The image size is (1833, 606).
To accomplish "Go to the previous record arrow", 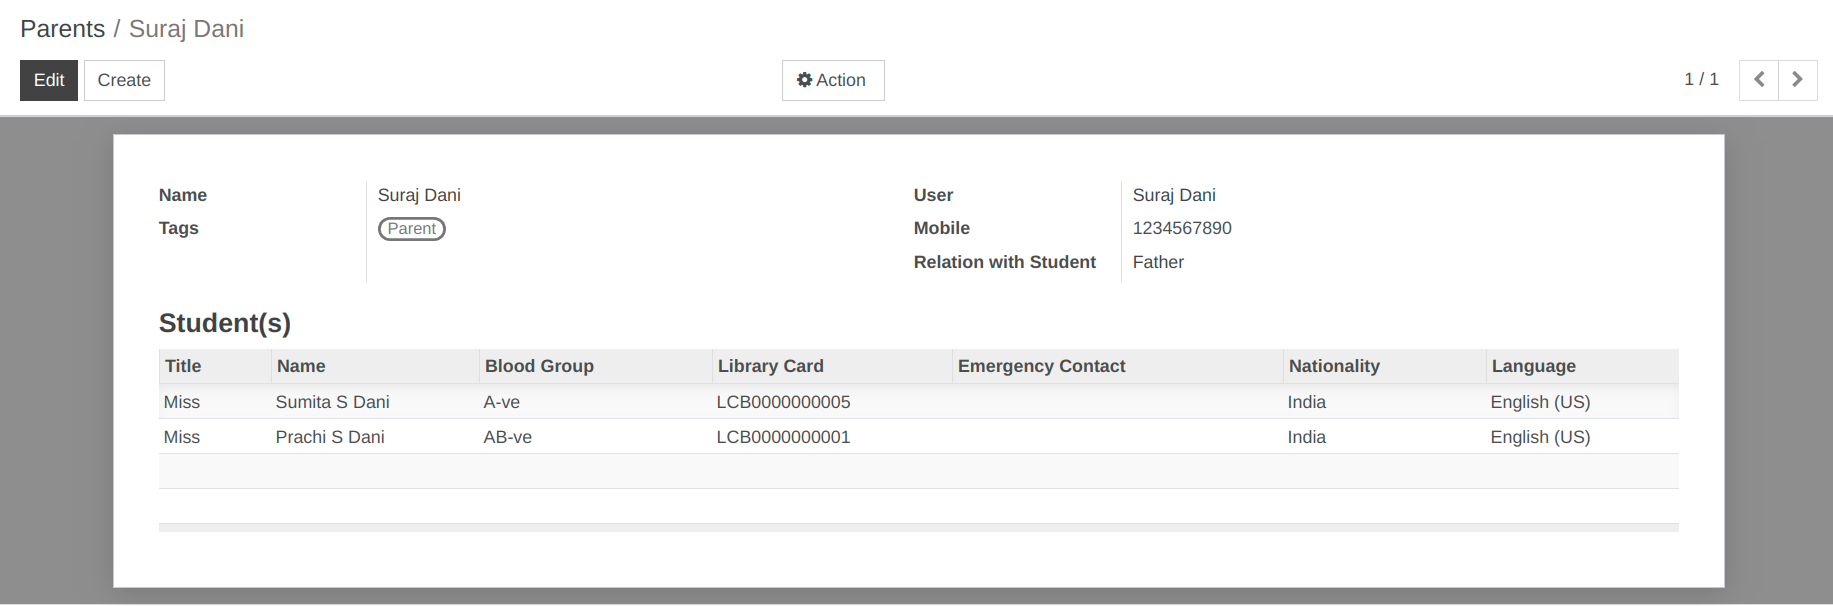I will click(x=1759, y=80).
